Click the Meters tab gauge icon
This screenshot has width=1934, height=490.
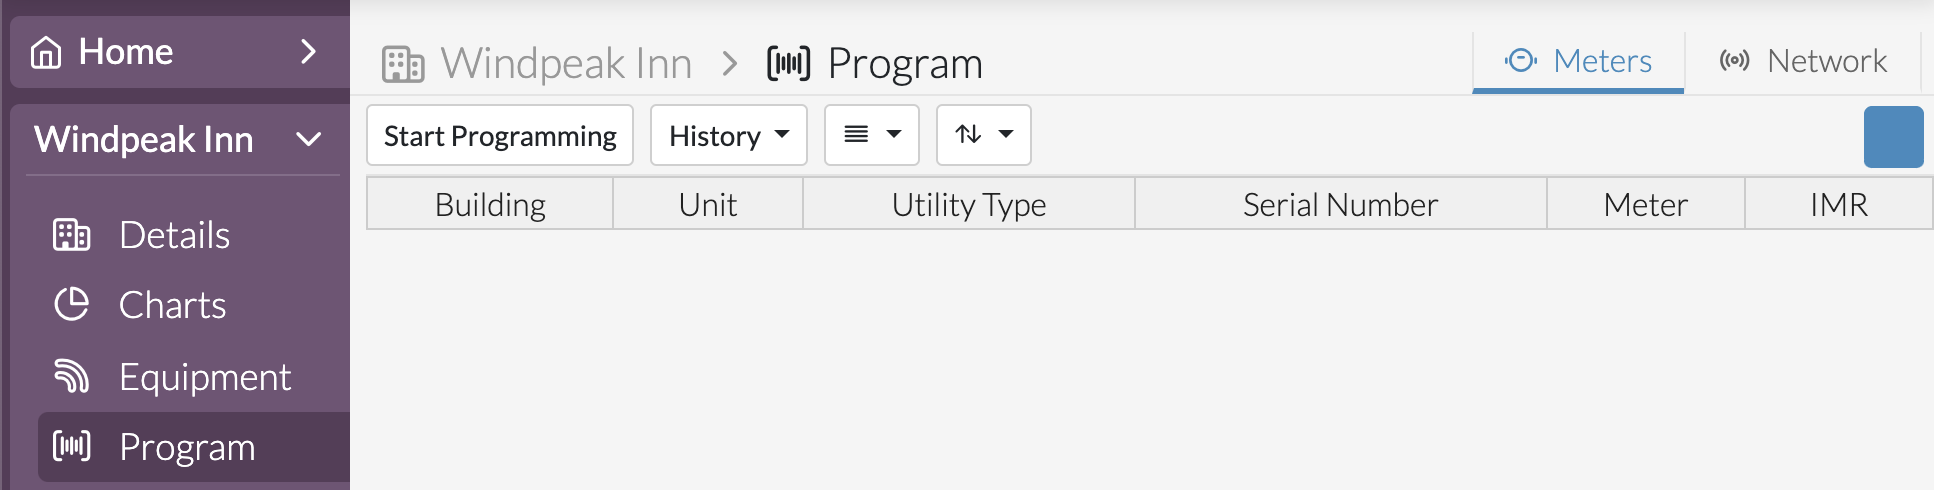click(x=1521, y=61)
